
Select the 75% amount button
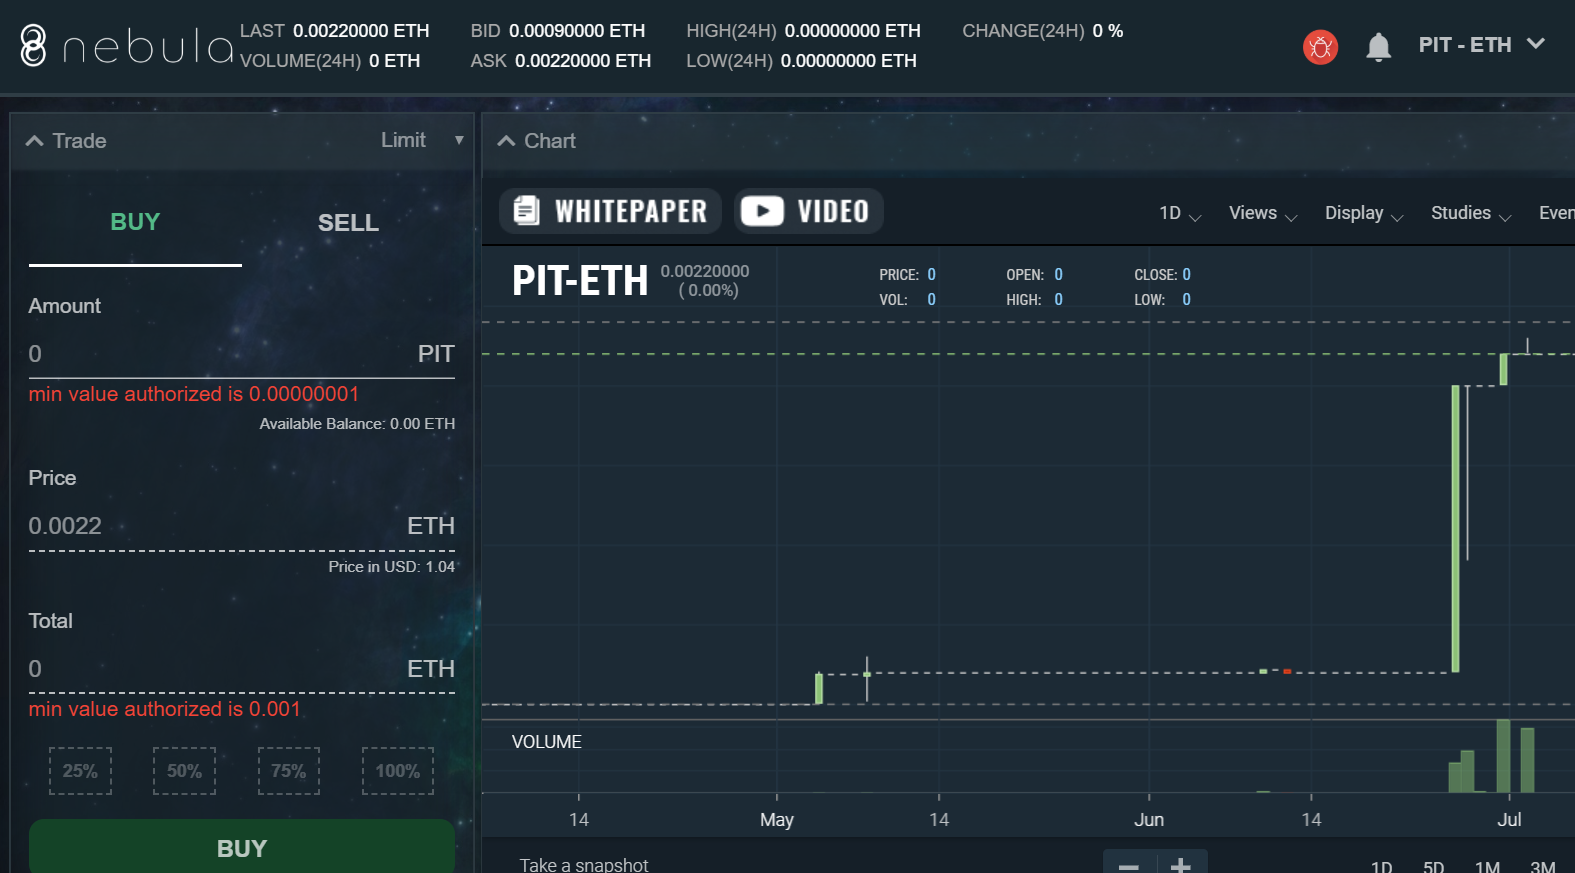click(289, 771)
